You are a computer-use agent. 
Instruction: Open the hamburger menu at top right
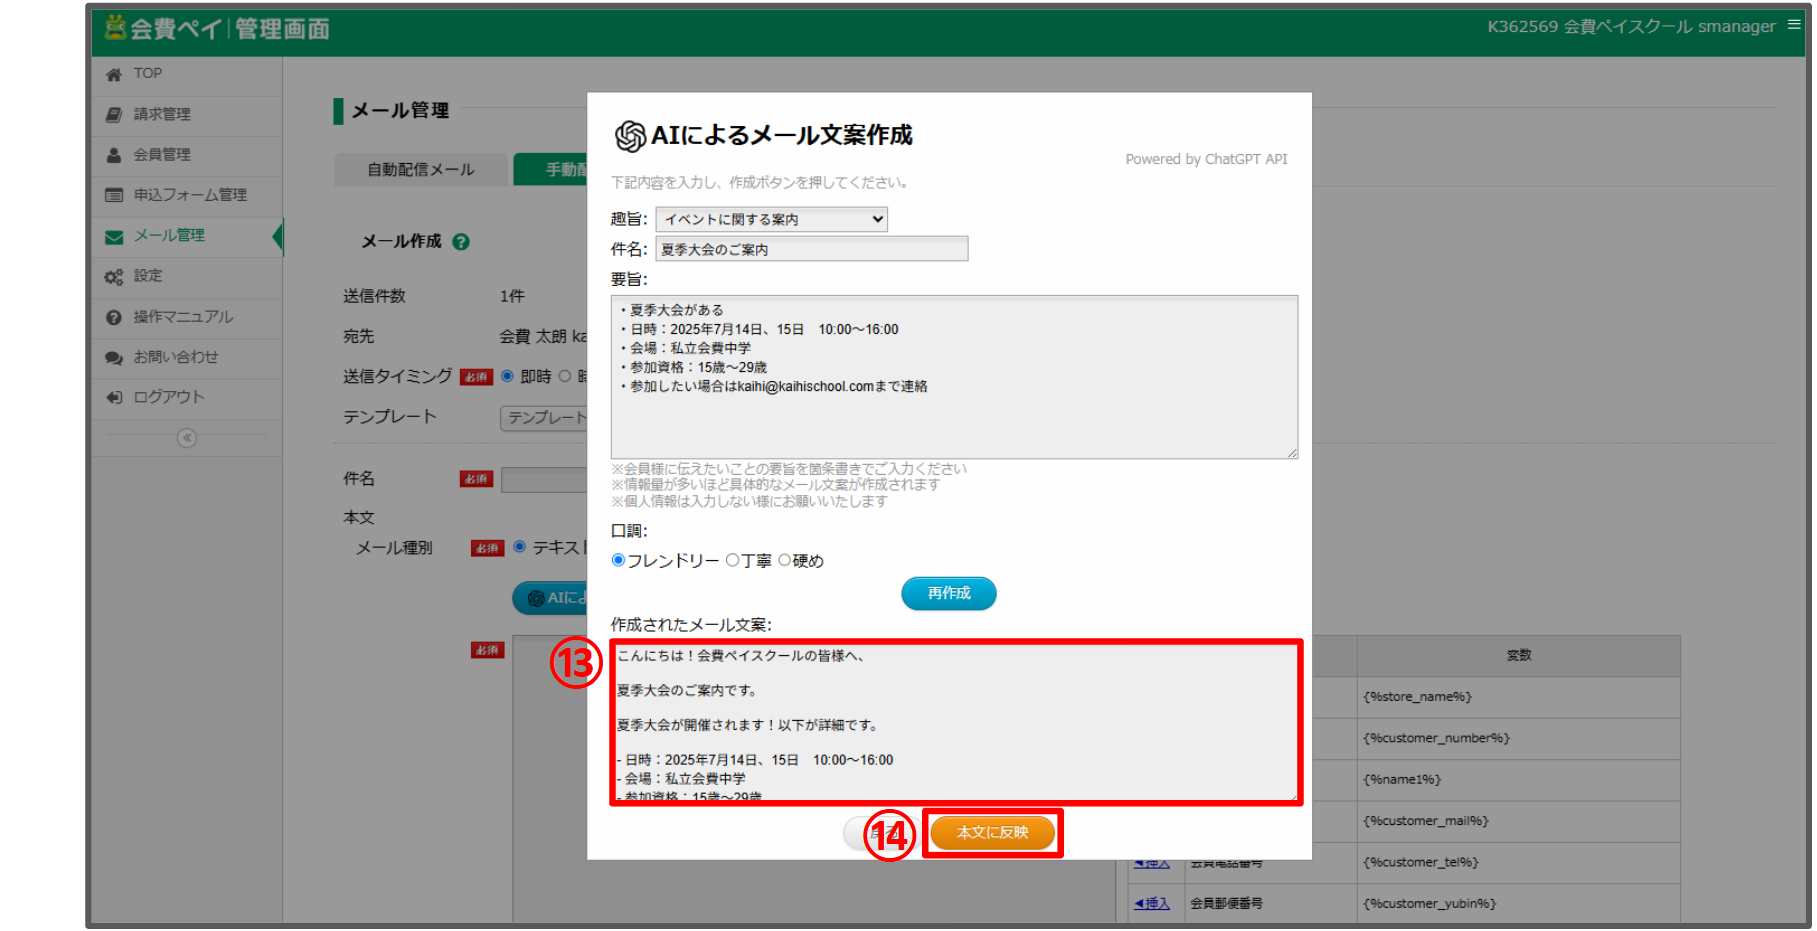(1794, 25)
